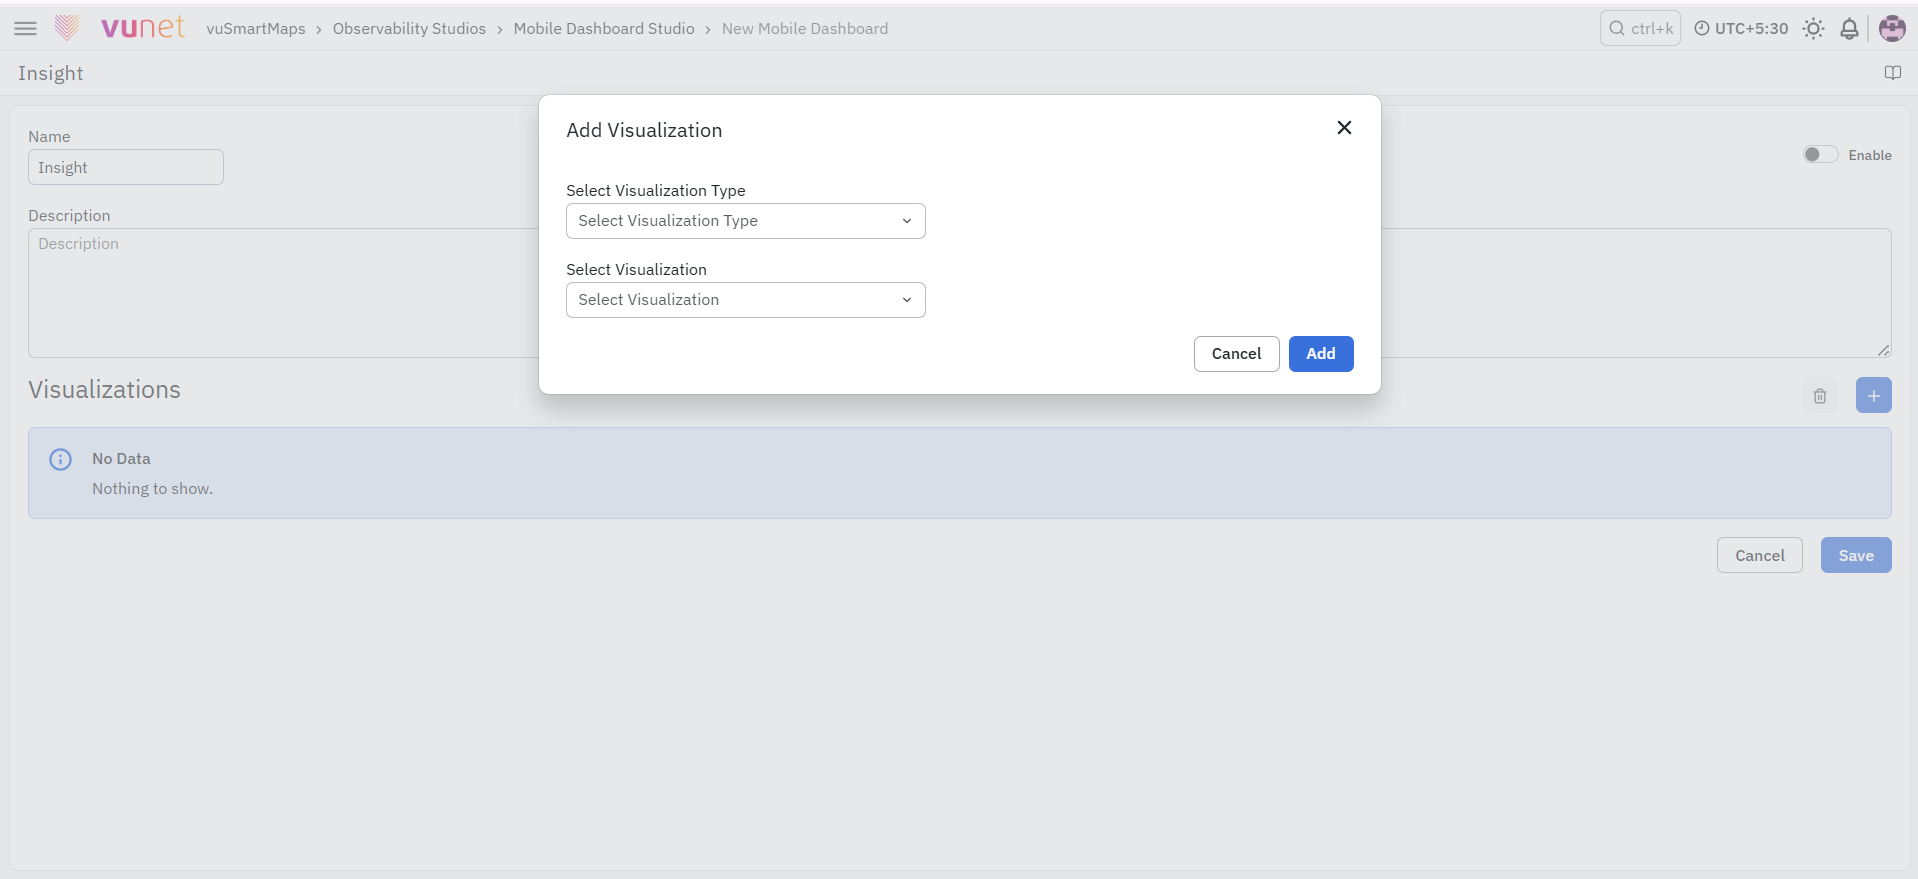Open the user profile avatar

1892,29
